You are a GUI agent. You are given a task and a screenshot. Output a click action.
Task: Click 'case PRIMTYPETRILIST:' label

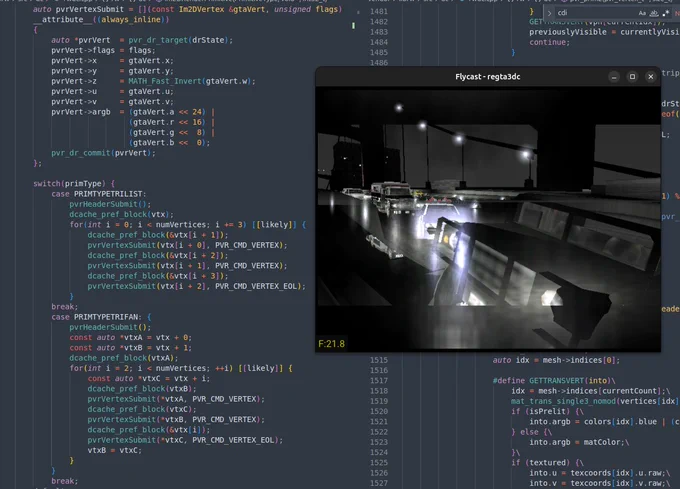(98, 194)
